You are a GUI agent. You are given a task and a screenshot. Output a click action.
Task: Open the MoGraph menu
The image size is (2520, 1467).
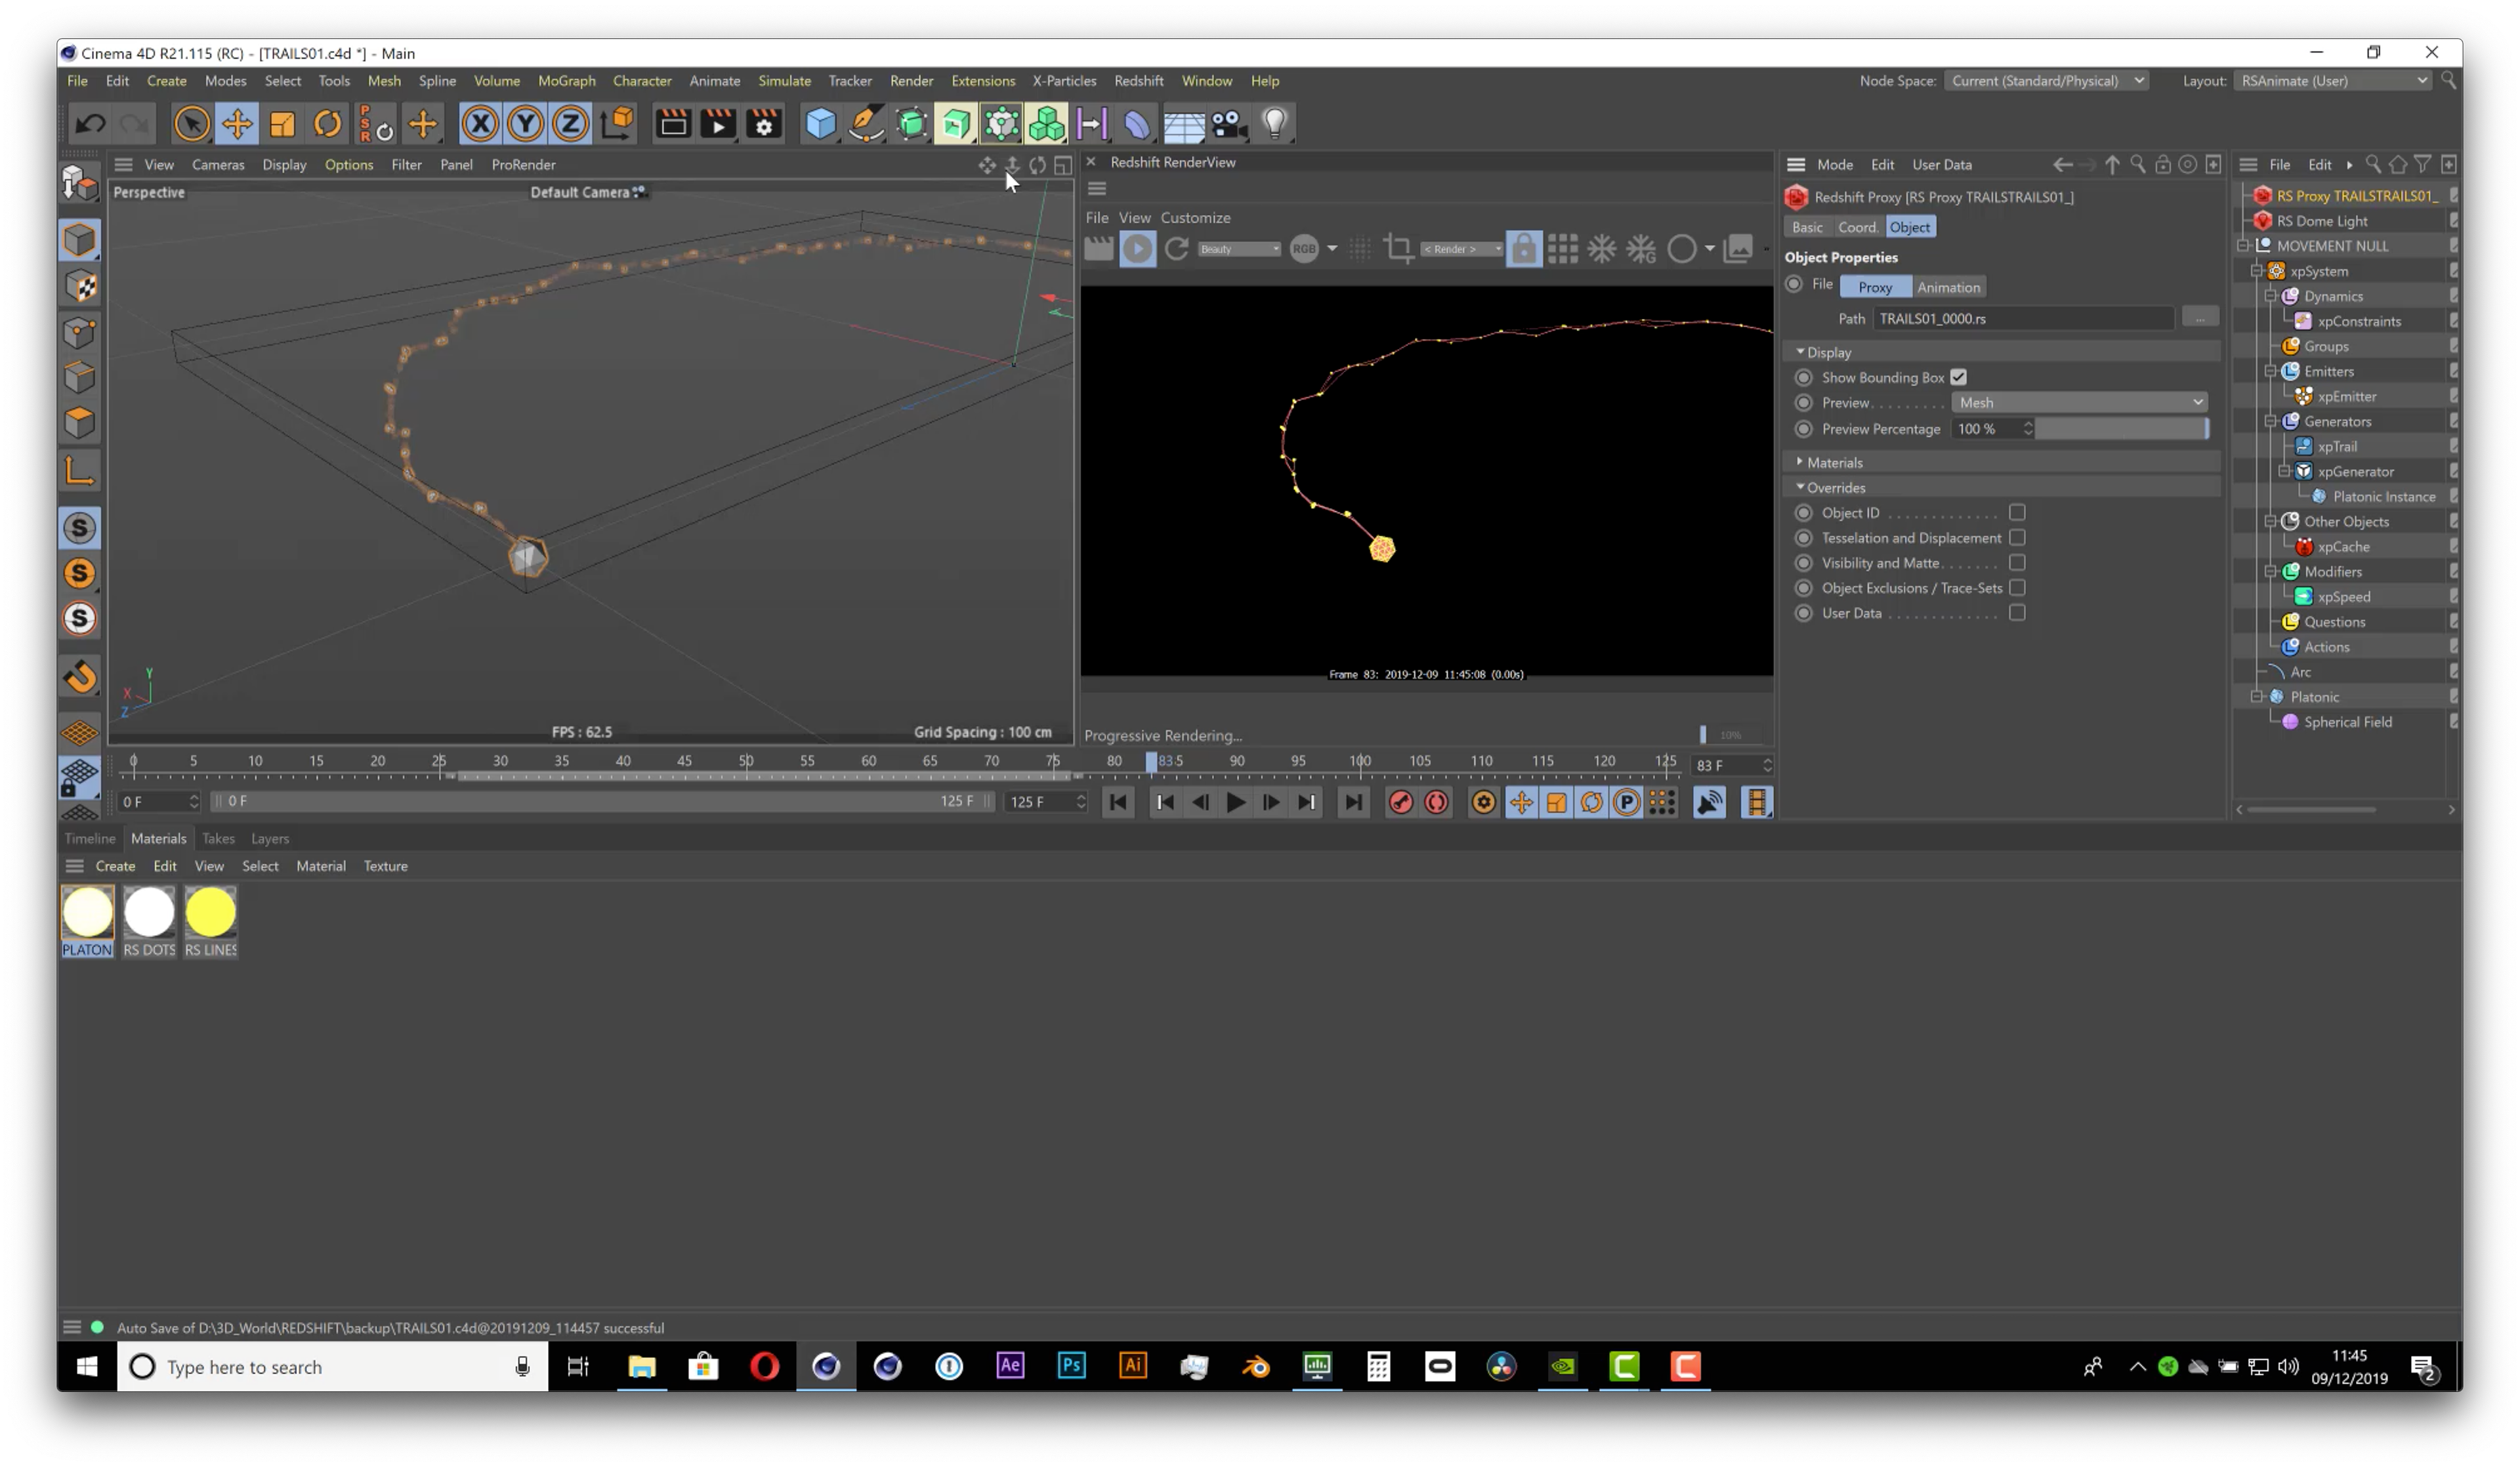tap(566, 81)
